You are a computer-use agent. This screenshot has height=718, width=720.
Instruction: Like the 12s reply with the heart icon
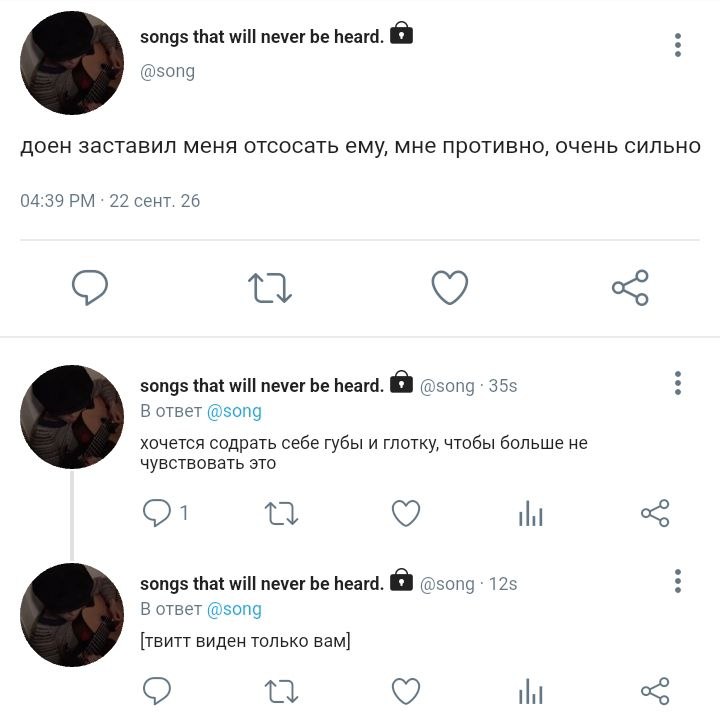coord(406,691)
